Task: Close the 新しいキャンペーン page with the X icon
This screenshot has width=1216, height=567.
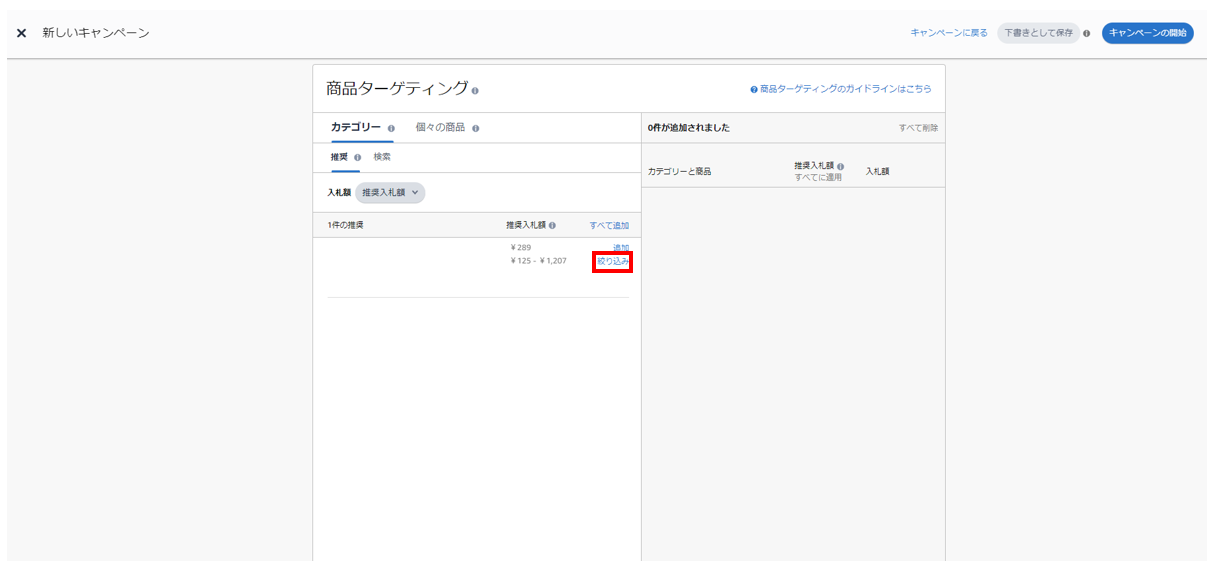Action: point(21,33)
